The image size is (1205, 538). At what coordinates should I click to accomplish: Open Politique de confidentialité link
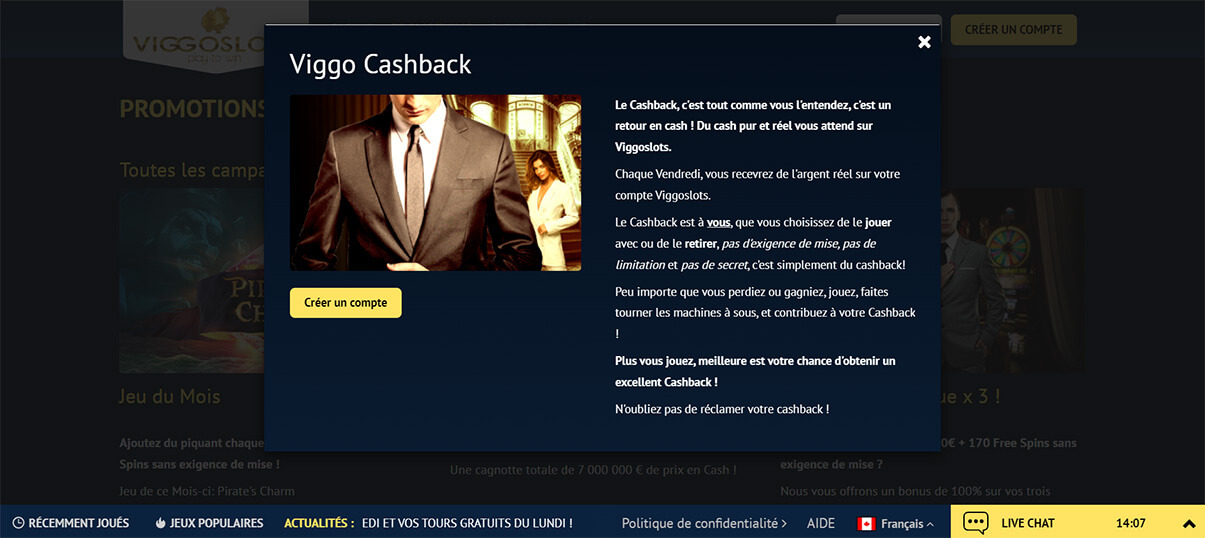[704, 523]
